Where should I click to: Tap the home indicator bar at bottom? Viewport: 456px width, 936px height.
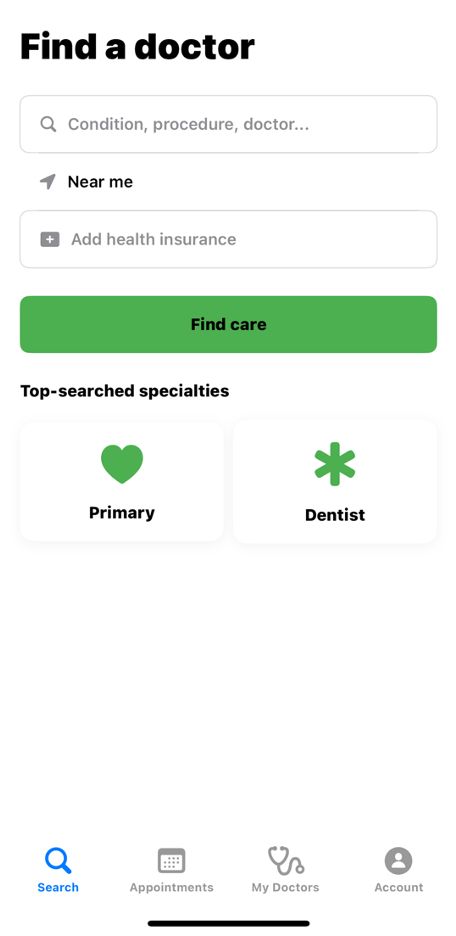click(229, 923)
